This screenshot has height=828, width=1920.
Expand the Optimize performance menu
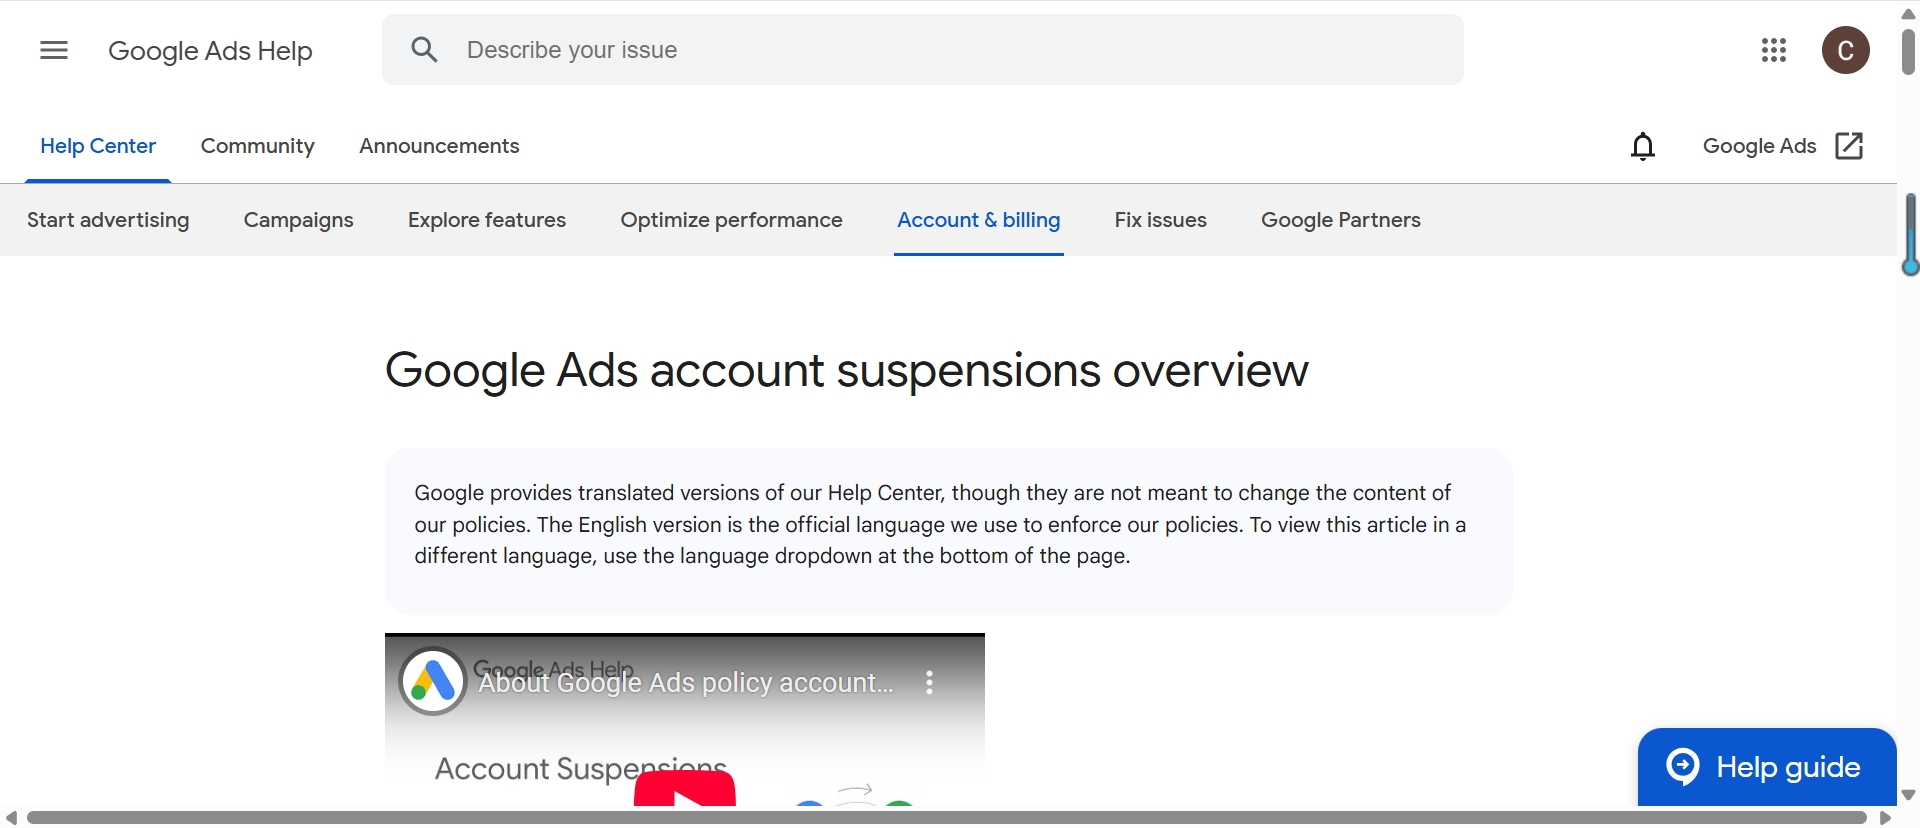(732, 220)
